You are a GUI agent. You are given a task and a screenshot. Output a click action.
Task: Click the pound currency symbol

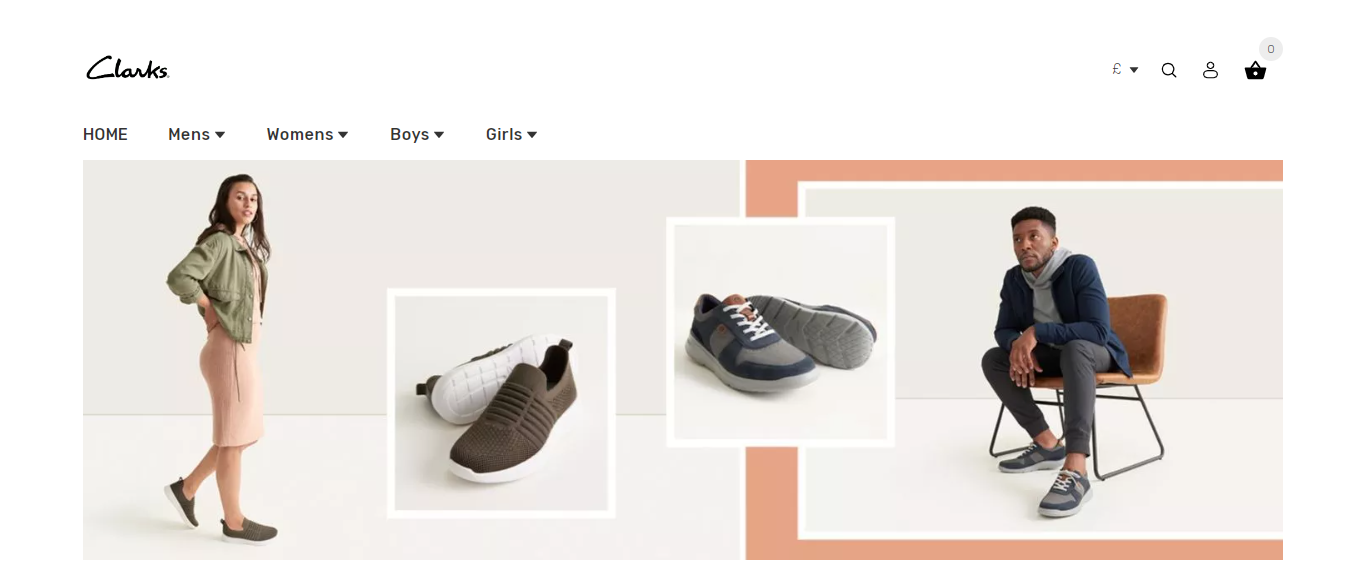click(x=1117, y=69)
